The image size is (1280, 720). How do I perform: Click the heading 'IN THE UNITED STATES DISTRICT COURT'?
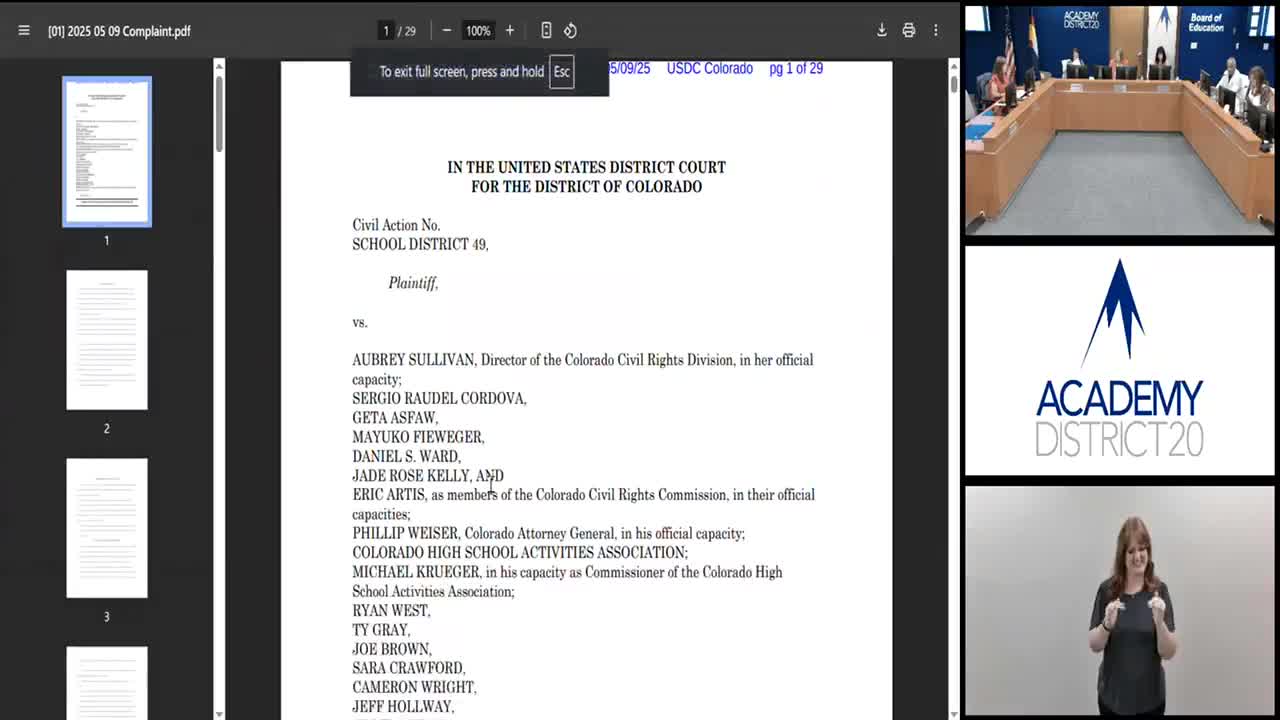(x=586, y=167)
